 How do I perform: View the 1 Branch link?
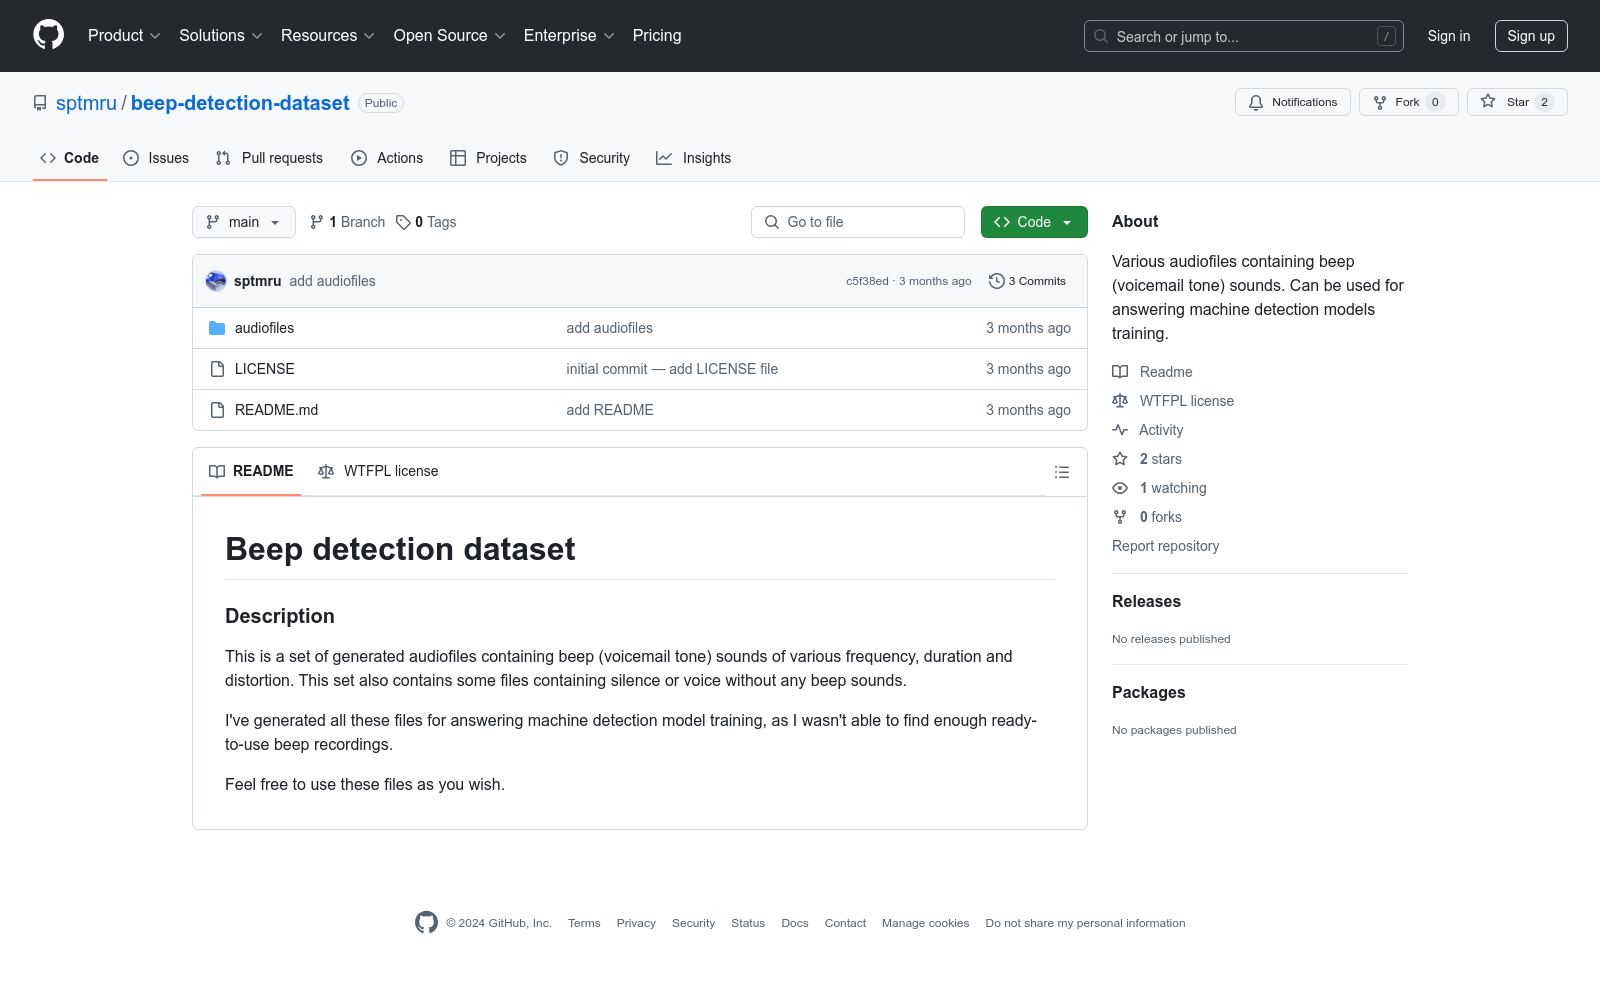tap(347, 222)
